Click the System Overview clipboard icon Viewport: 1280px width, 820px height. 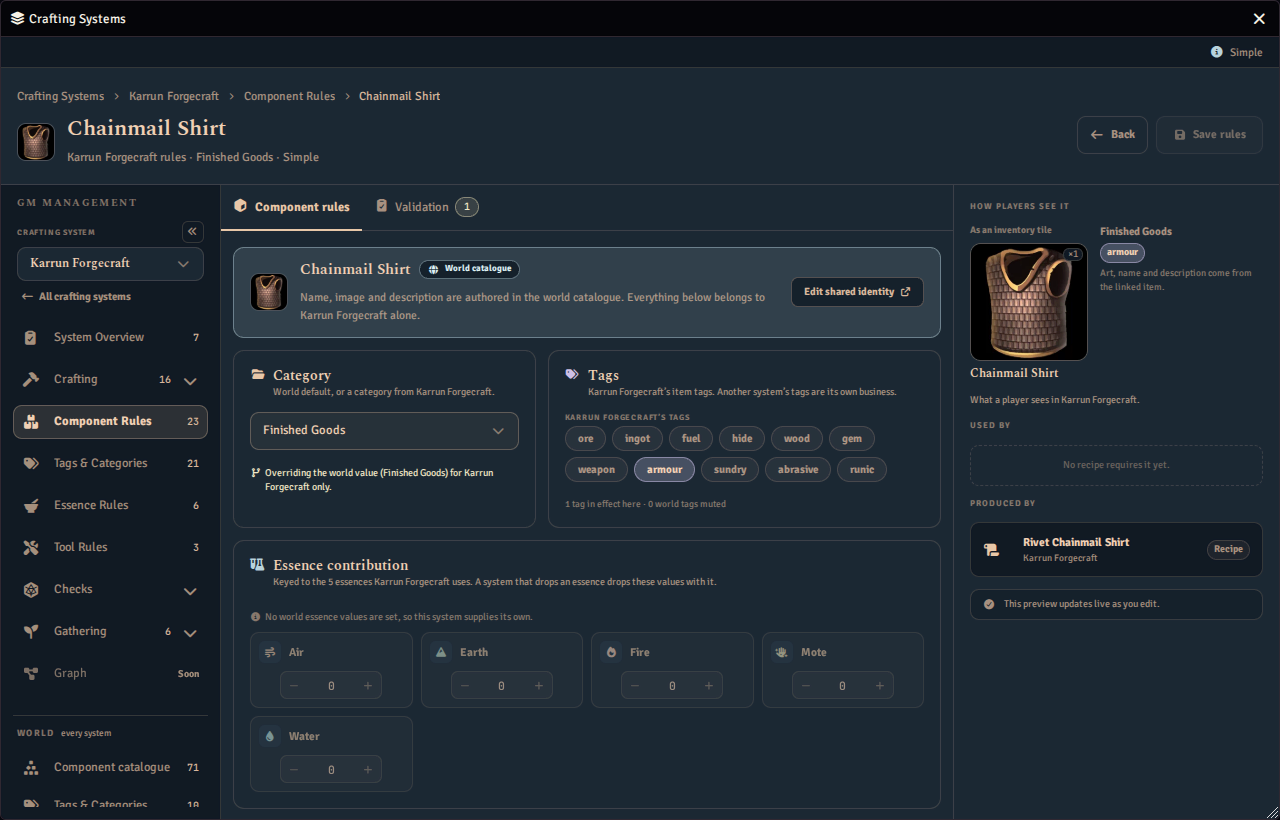[31, 338]
